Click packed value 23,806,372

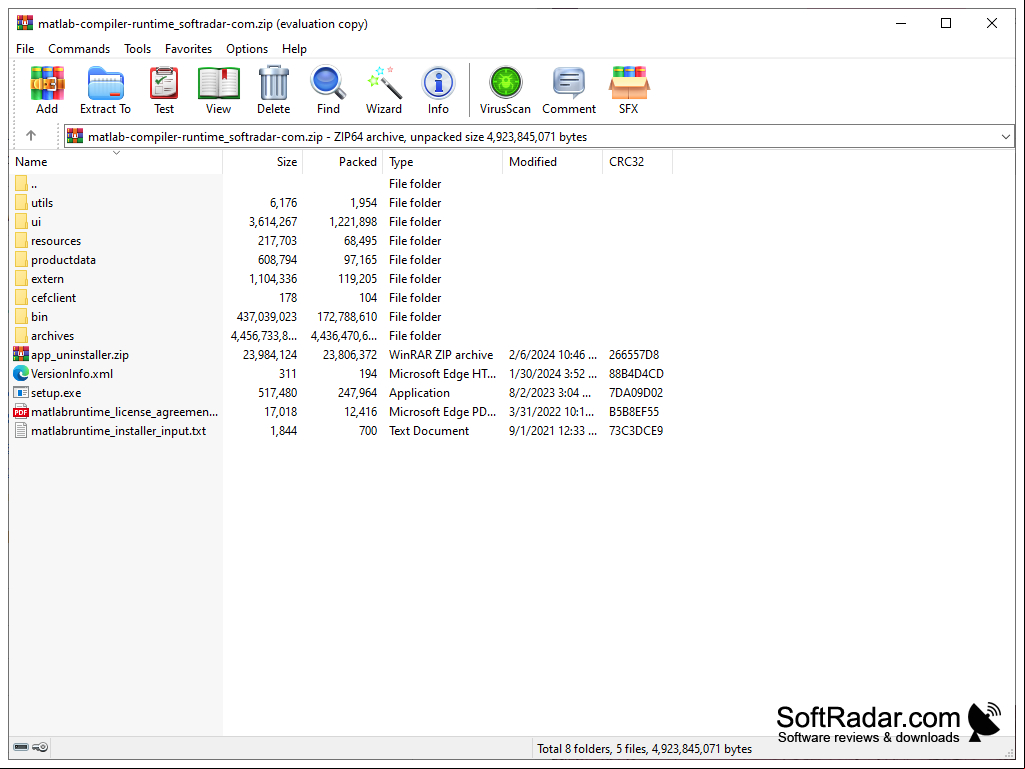click(350, 354)
